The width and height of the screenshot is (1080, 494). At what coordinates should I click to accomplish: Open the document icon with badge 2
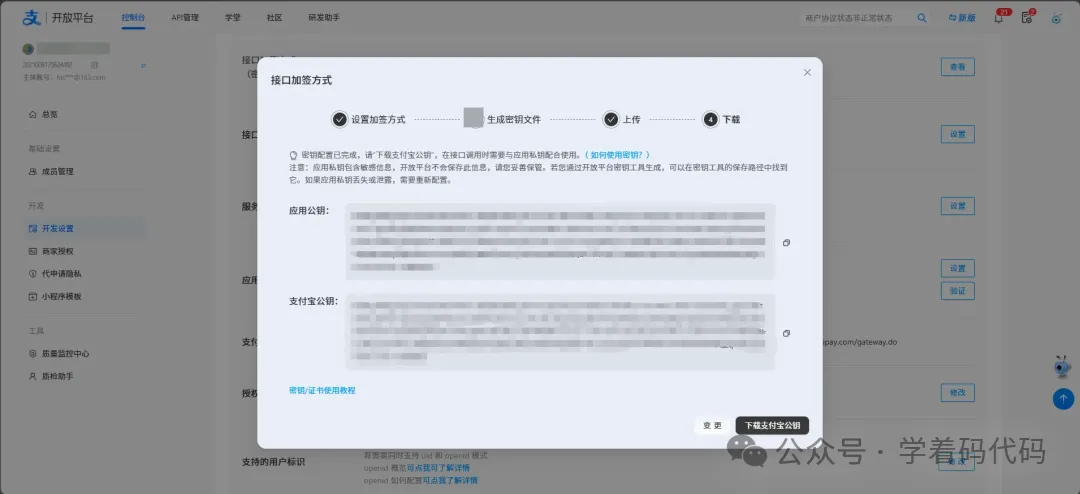[x=1027, y=18]
